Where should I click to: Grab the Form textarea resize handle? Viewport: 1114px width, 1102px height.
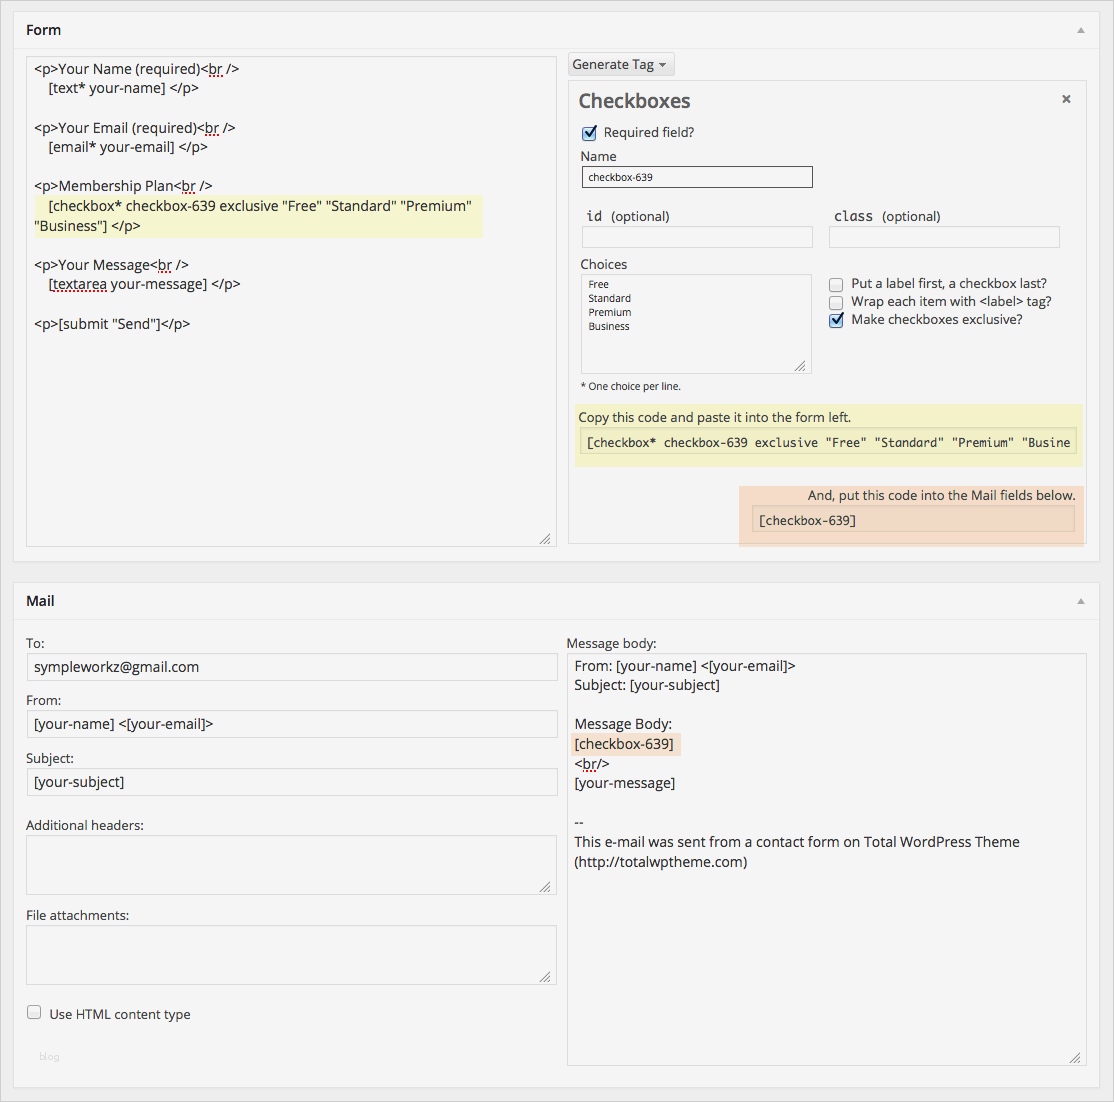(x=545, y=539)
